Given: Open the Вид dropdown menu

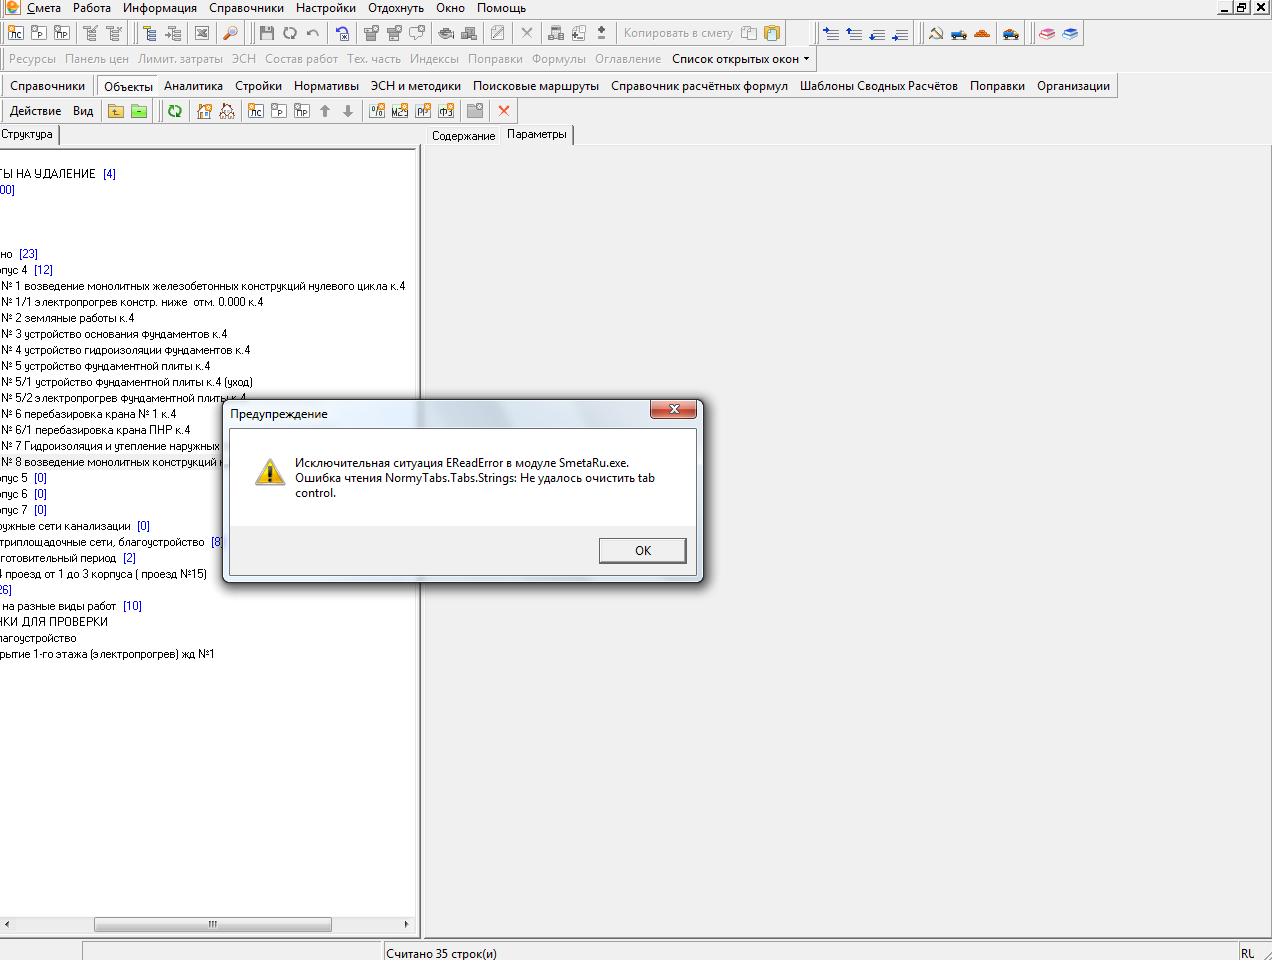Looking at the screenshot, I should click(x=83, y=111).
